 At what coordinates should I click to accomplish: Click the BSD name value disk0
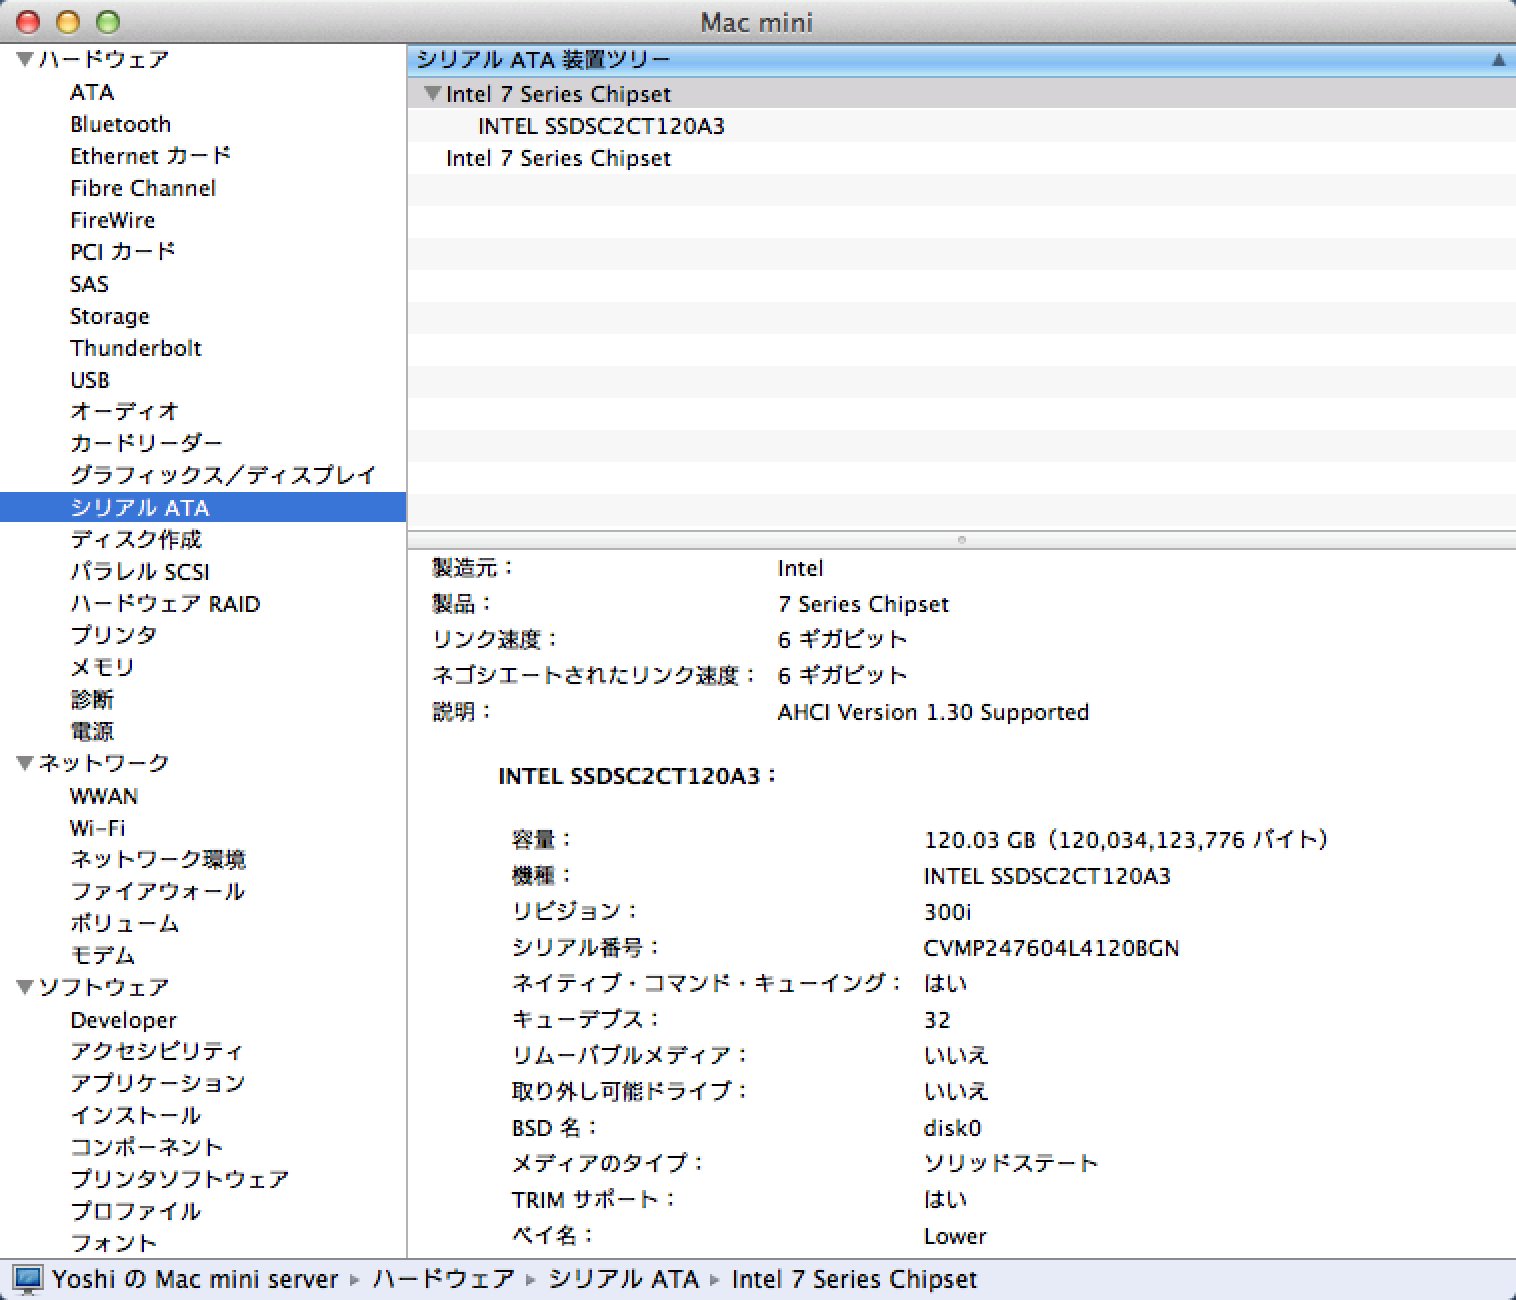point(952,1128)
